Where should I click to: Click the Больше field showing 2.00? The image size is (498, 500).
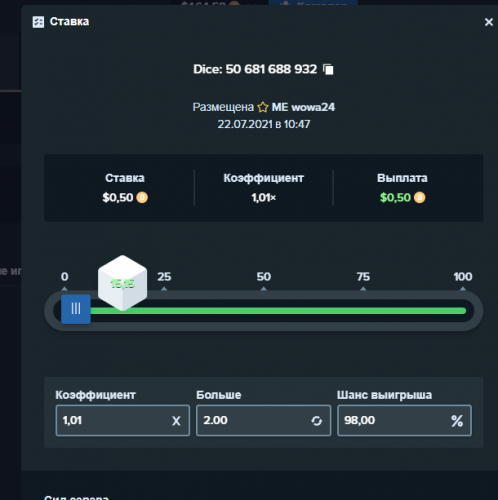click(x=264, y=420)
